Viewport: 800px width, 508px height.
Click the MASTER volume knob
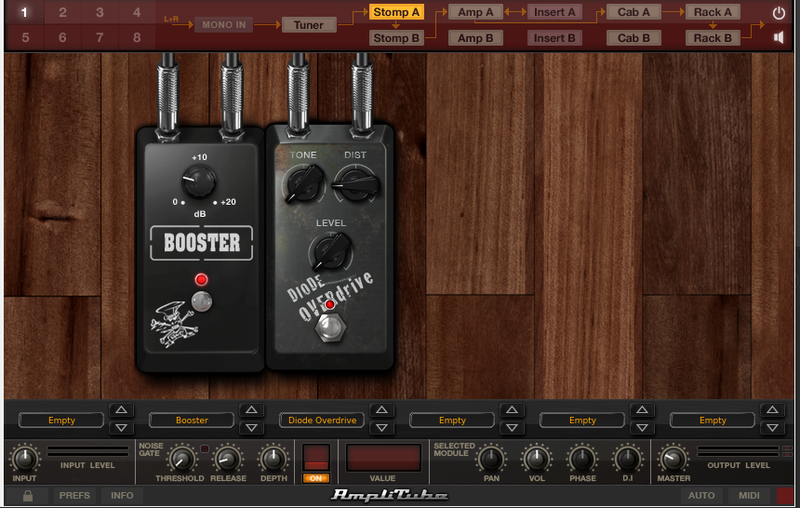672,458
